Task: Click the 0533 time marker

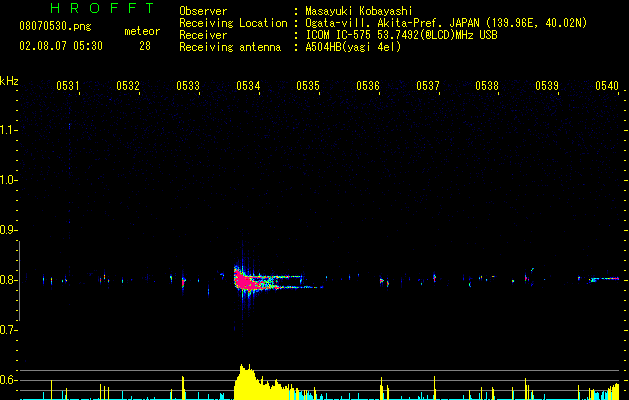Action: point(188,86)
